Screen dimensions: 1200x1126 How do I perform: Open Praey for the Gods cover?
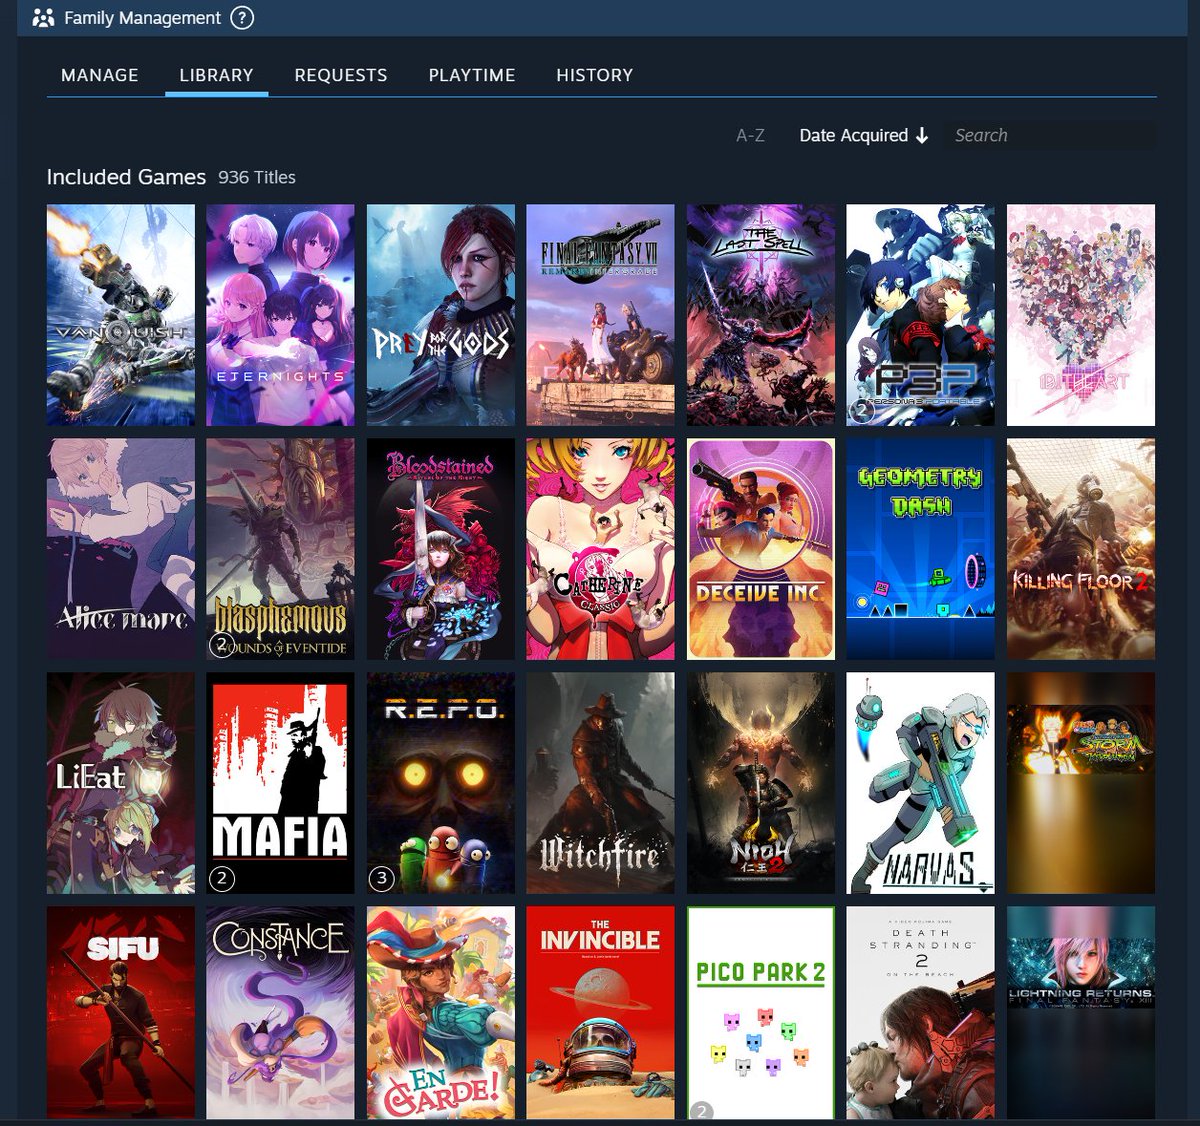pyautogui.click(x=441, y=315)
